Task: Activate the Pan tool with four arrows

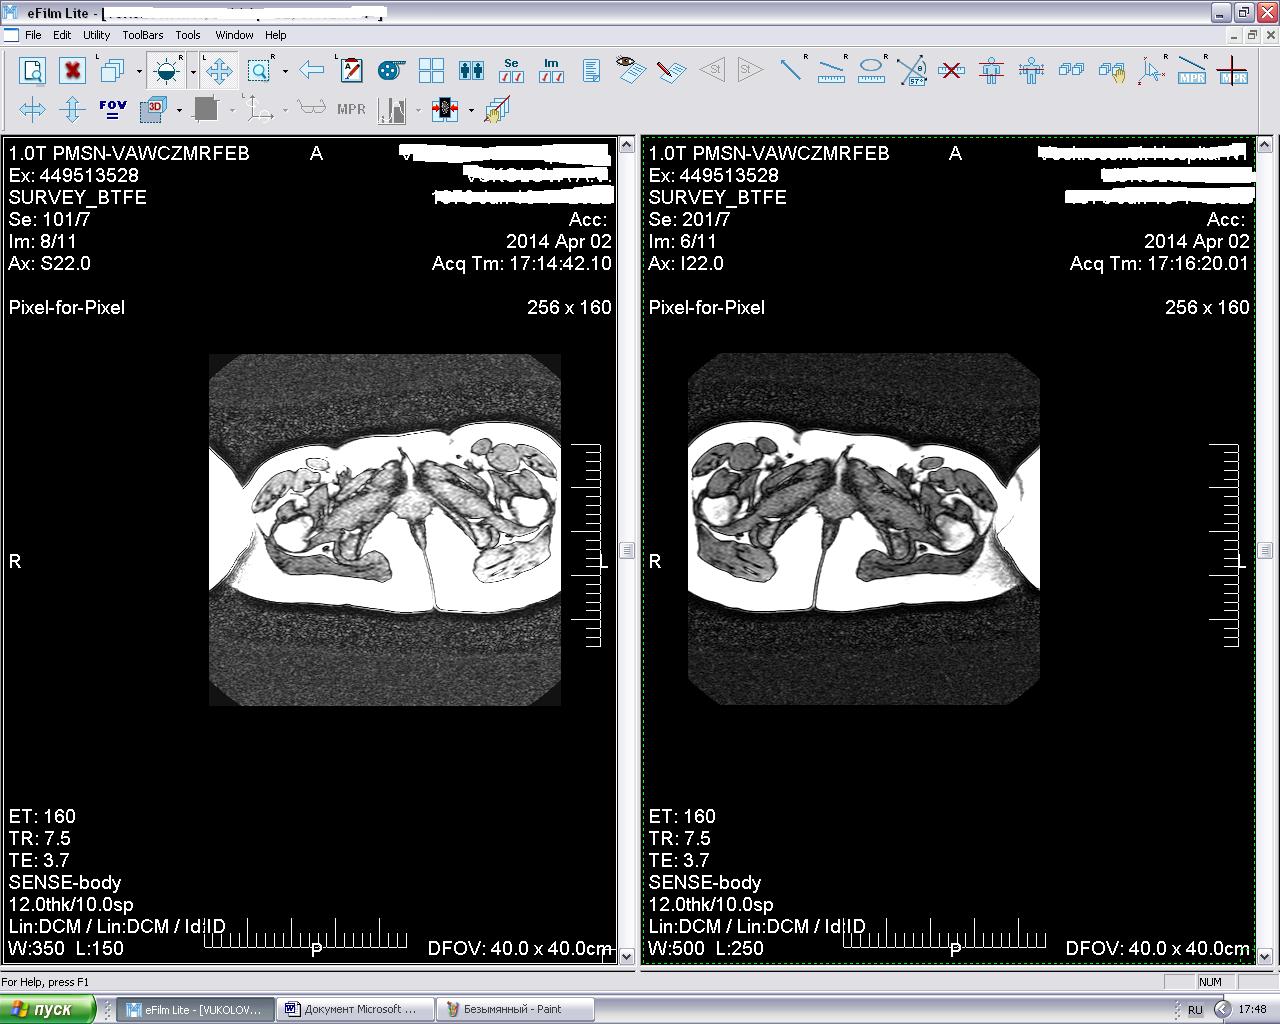Action: (219, 71)
